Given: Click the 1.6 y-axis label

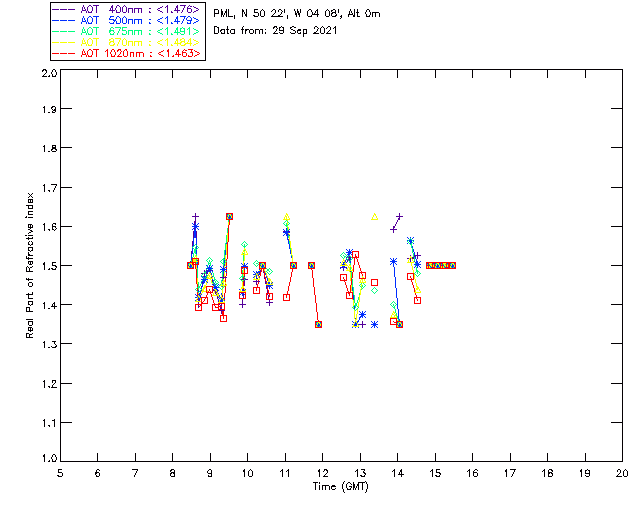Looking at the screenshot, I should 49,227.
